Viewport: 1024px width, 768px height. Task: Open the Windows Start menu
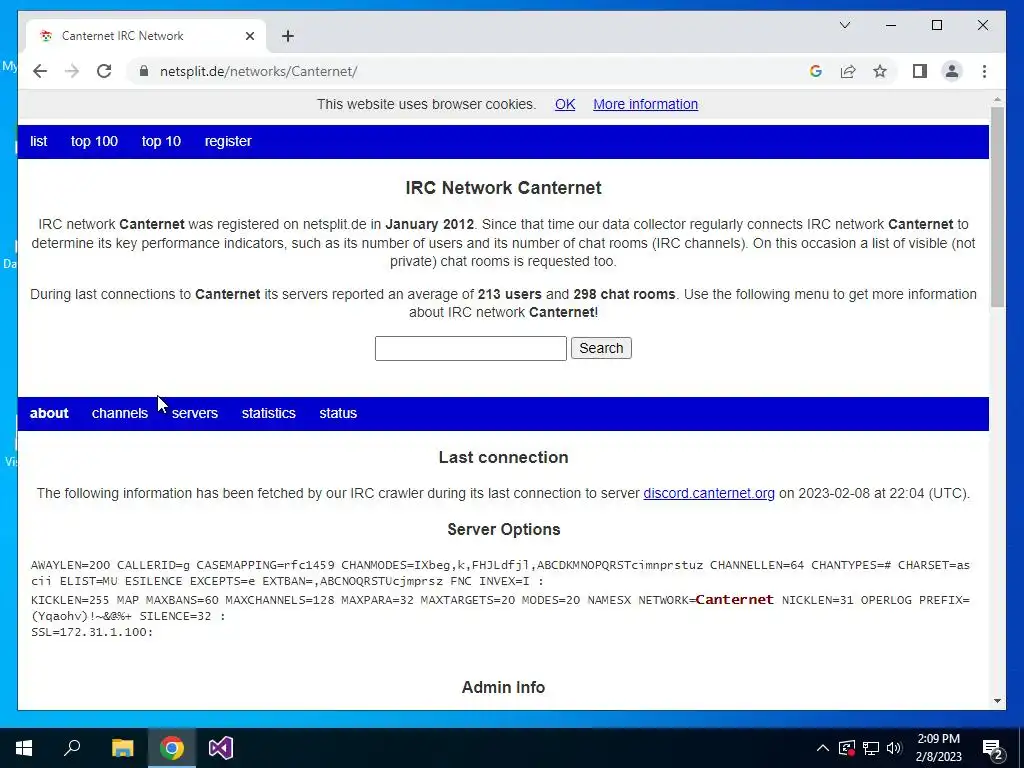coord(24,748)
